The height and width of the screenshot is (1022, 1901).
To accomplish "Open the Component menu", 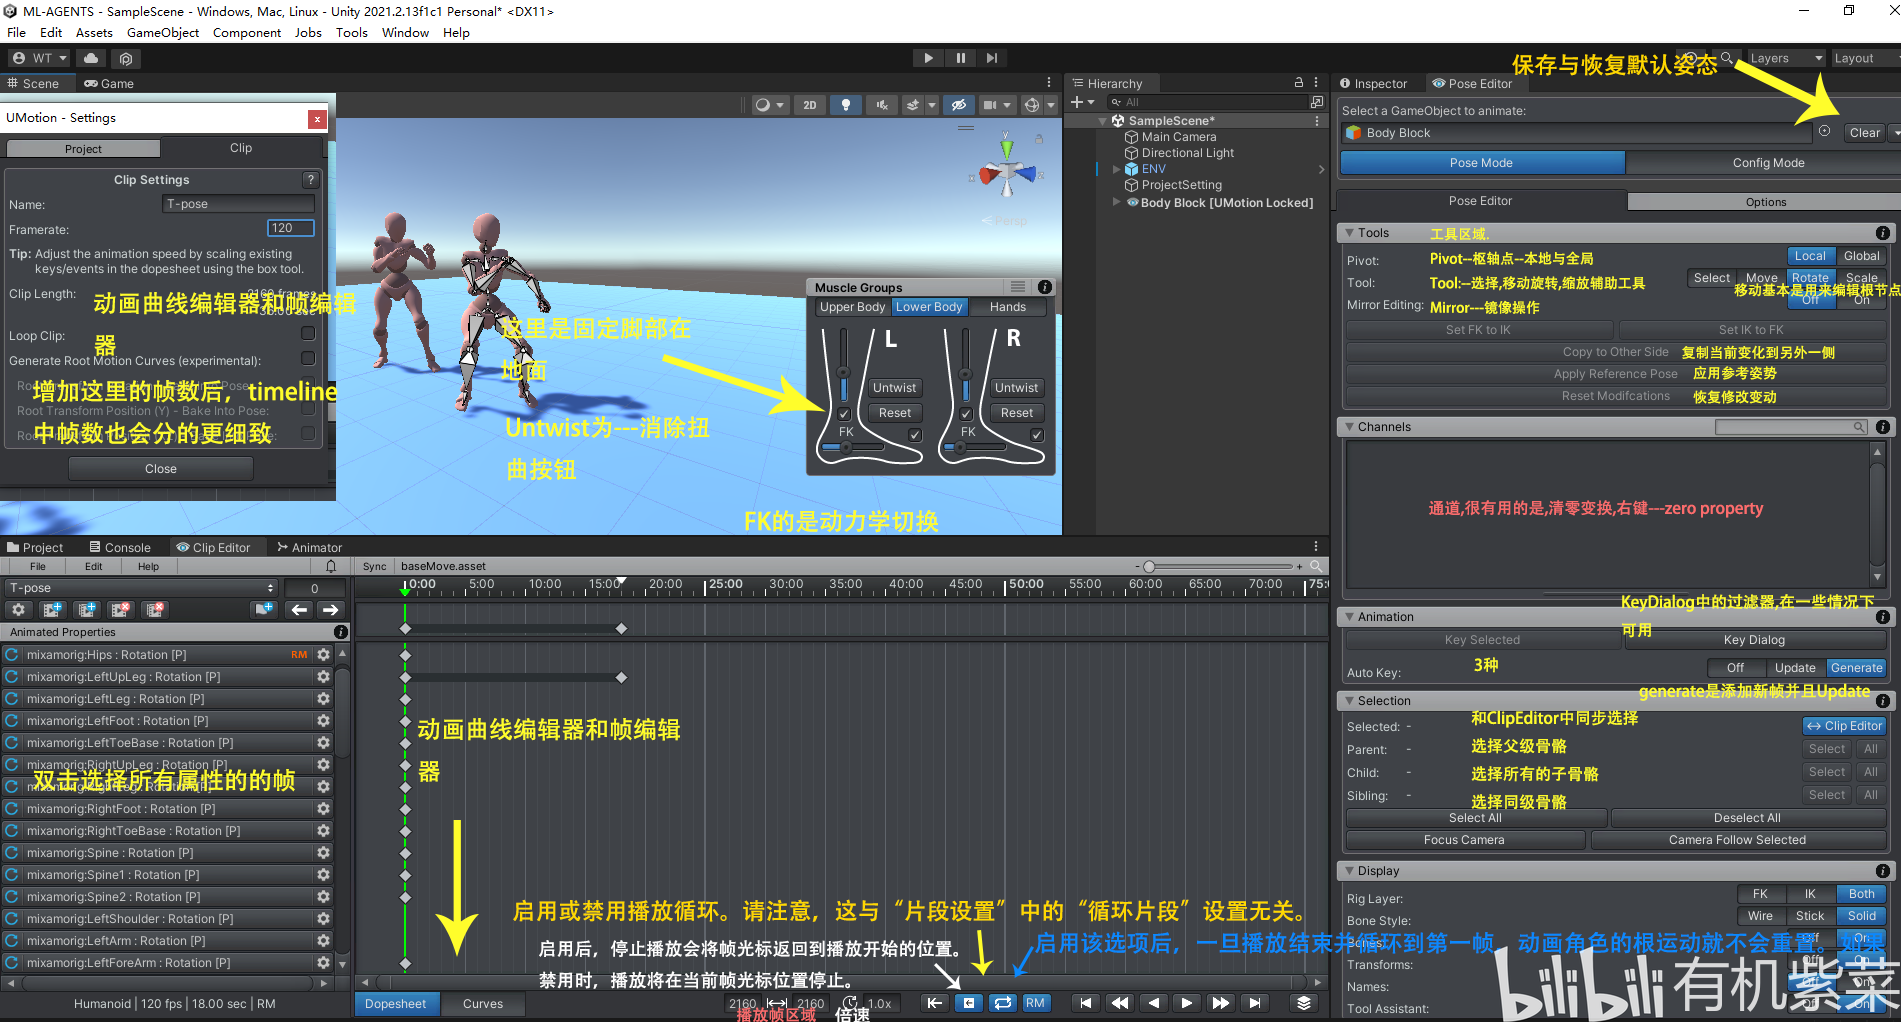I will (247, 33).
